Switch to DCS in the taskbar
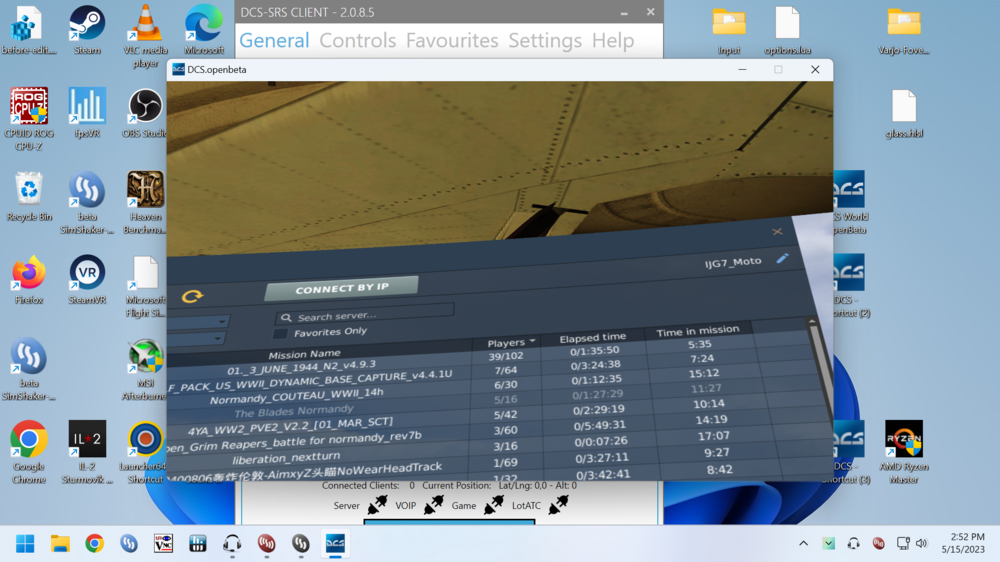Viewport: 1000px width, 562px height. tap(335, 544)
